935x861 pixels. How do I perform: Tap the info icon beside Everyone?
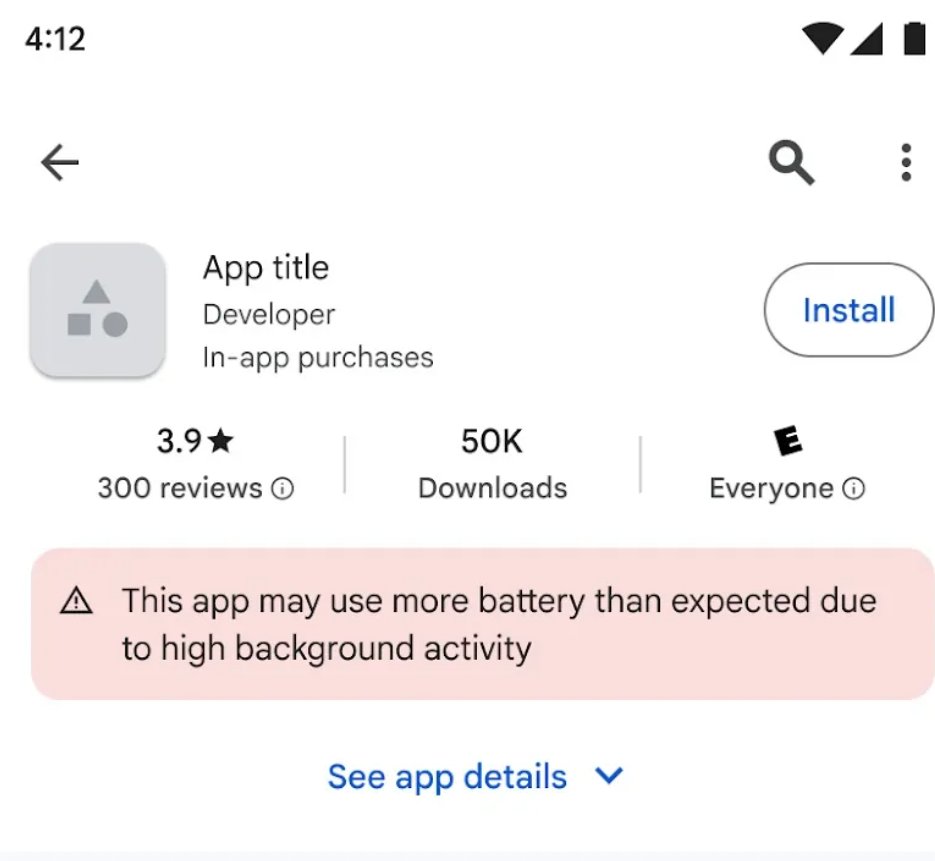pos(853,489)
